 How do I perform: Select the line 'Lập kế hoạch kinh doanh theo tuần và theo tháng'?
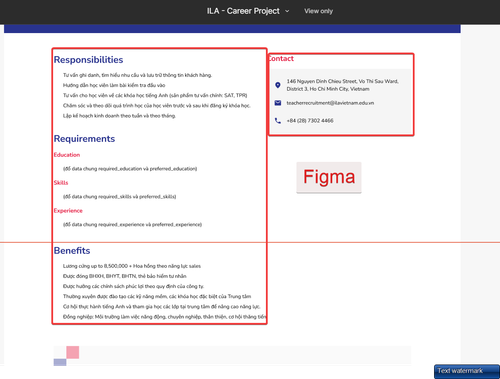point(119,116)
